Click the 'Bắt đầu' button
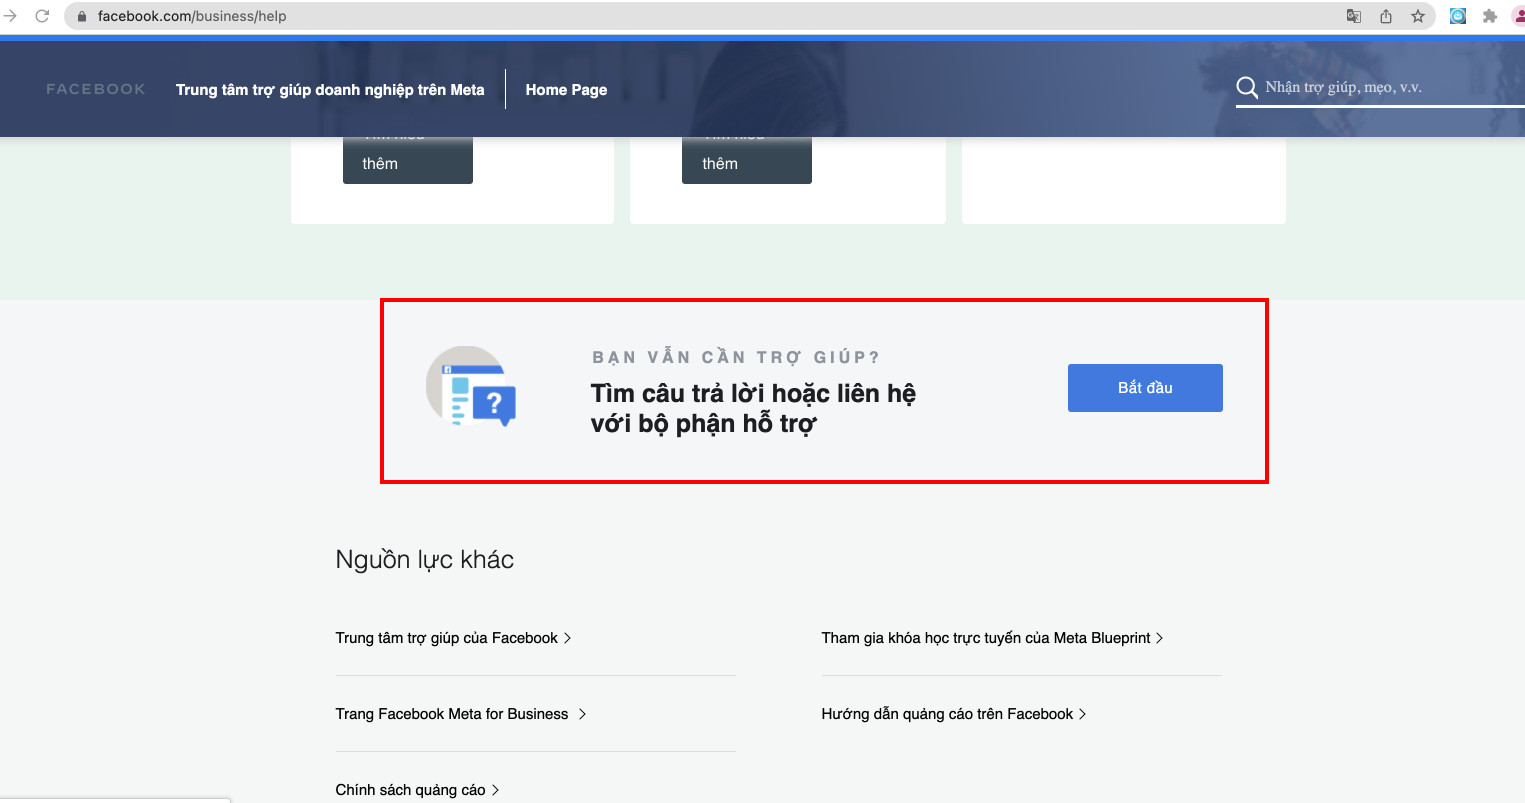 [x=1145, y=388]
